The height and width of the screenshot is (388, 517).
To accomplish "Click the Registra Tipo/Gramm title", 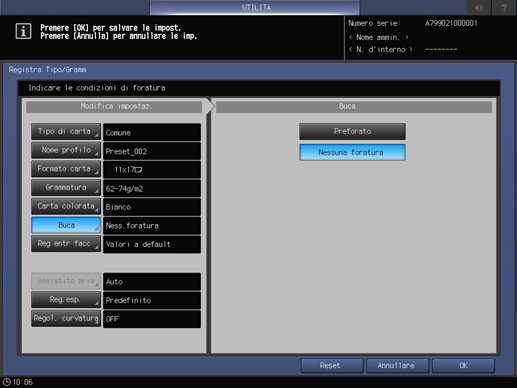I will 47,70.
